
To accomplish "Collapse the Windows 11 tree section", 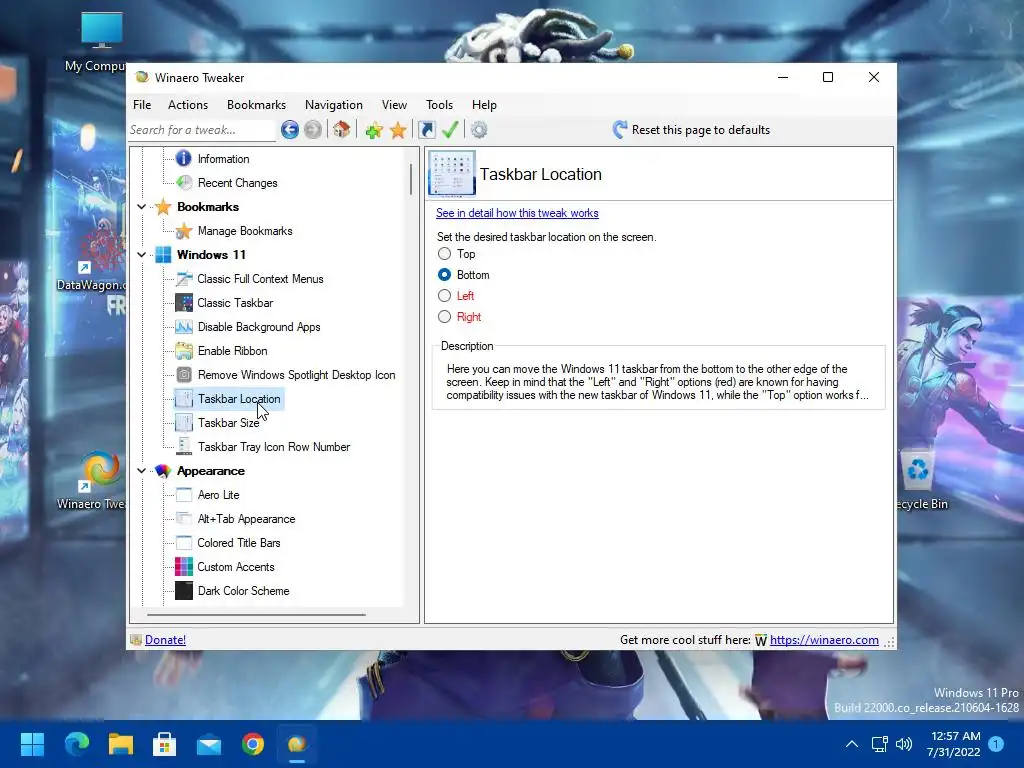I will [x=142, y=255].
